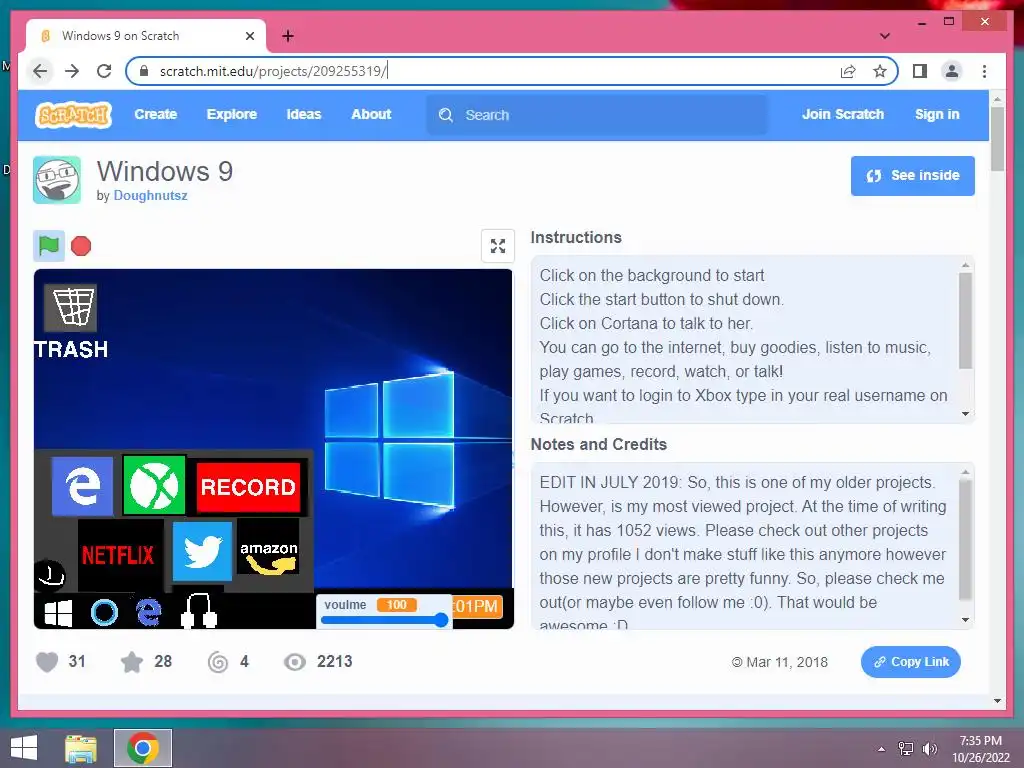Click the Chrome icon on the taskbar
Image resolution: width=1024 pixels, height=768 pixels.
(143, 748)
